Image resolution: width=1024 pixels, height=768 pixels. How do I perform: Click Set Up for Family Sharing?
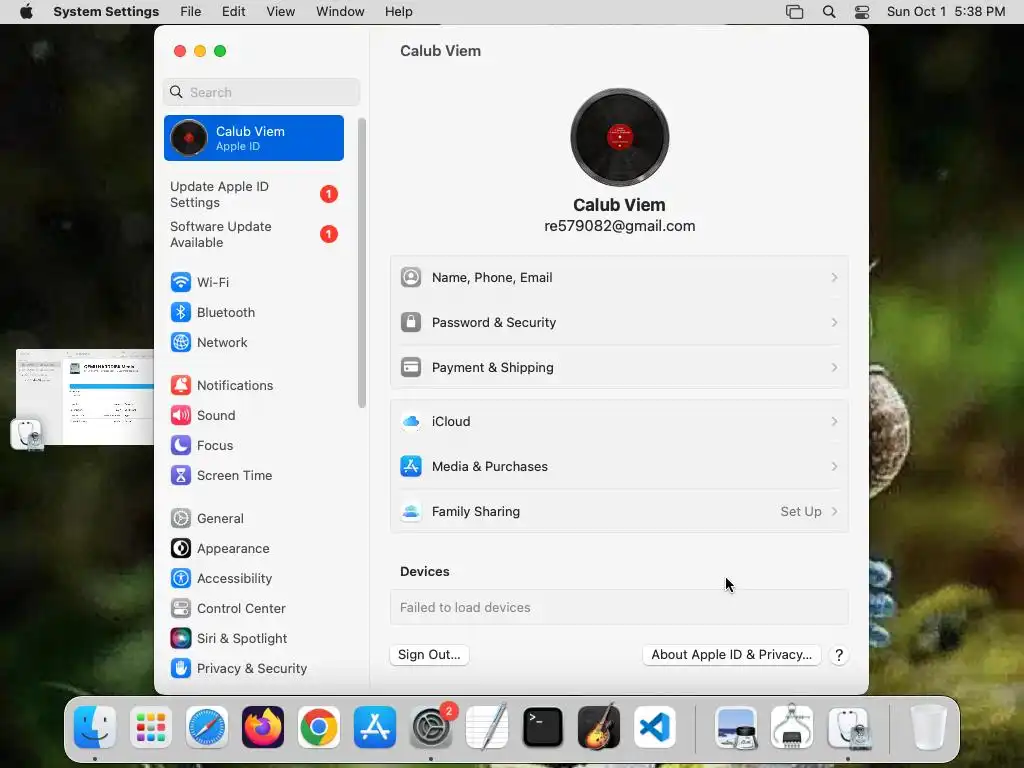click(x=801, y=511)
